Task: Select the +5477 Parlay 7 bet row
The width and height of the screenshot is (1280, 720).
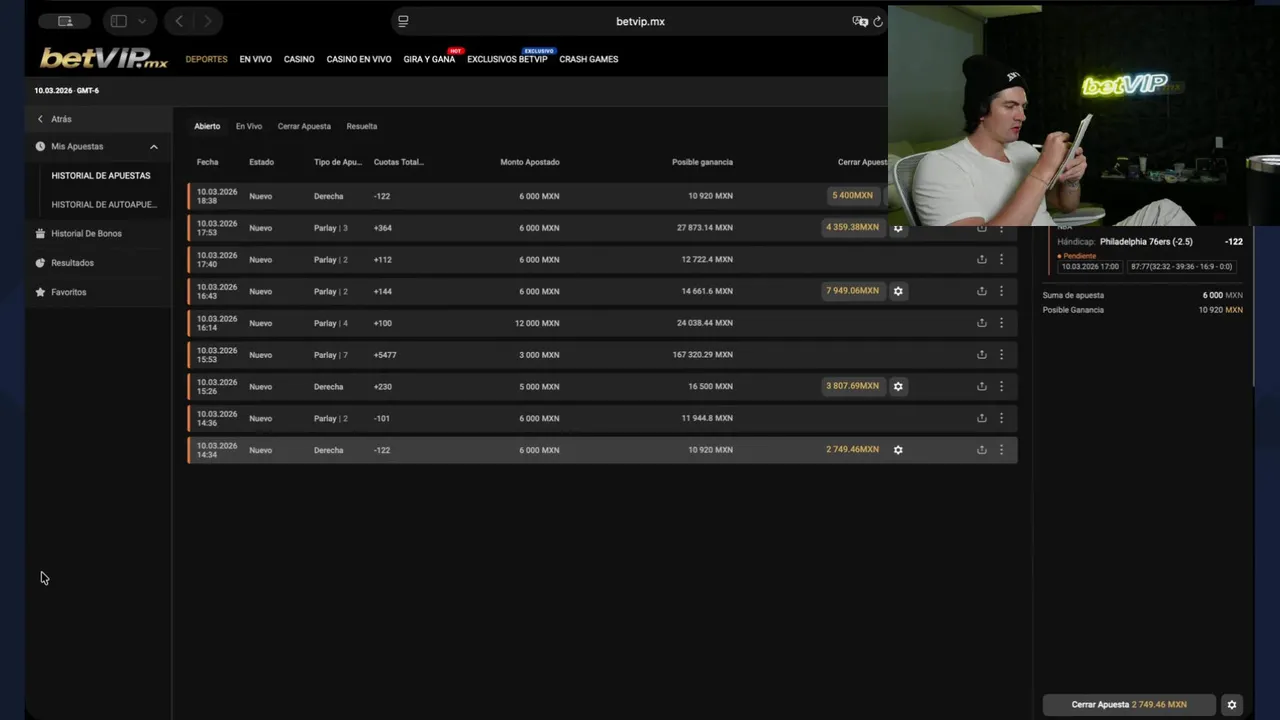Action: [x=602, y=354]
